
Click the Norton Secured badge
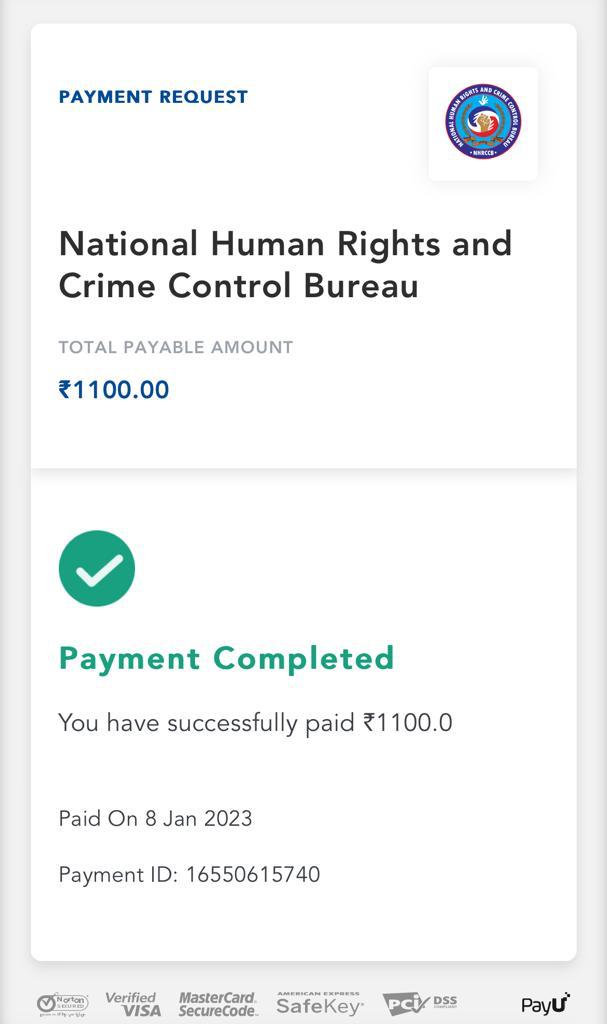click(63, 1002)
